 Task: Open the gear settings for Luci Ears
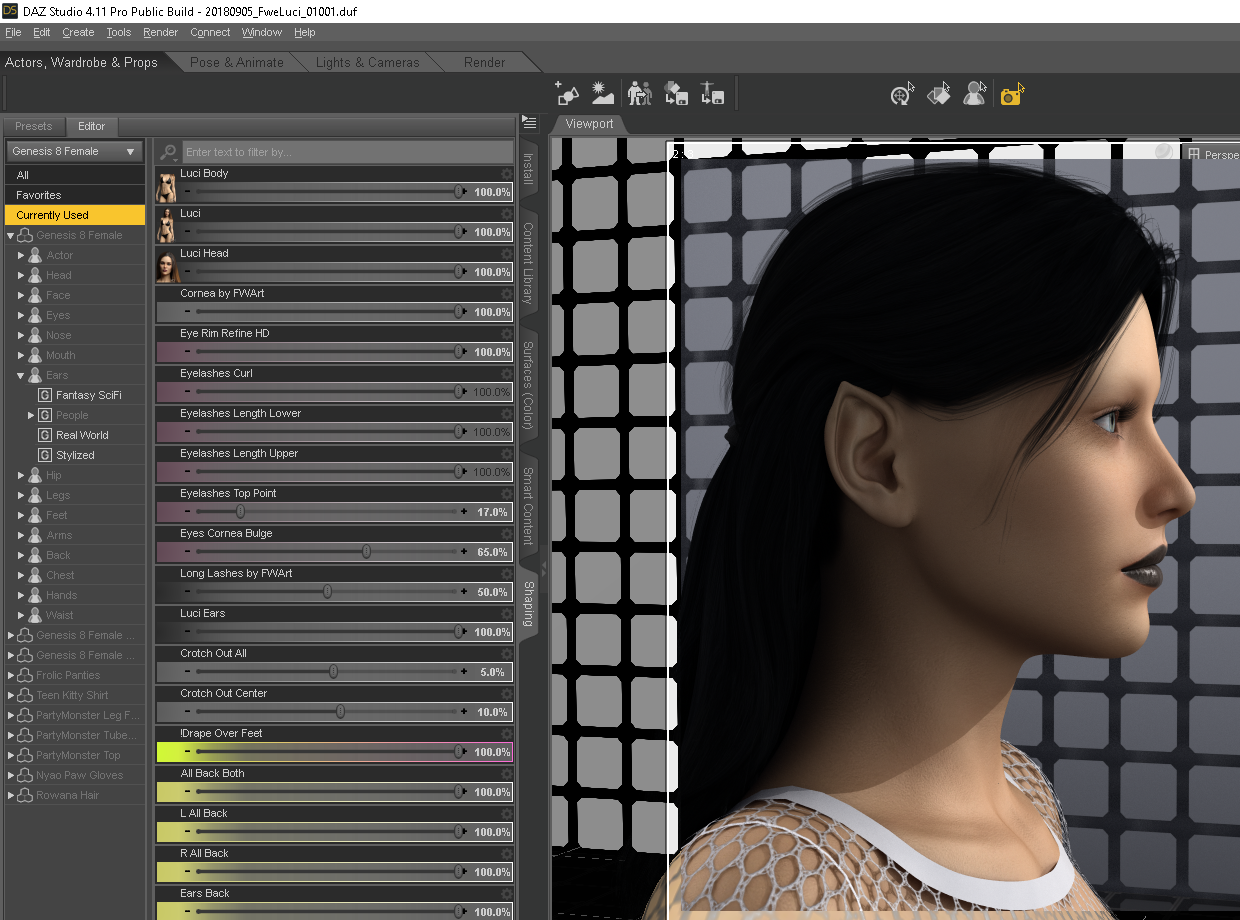coord(506,614)
